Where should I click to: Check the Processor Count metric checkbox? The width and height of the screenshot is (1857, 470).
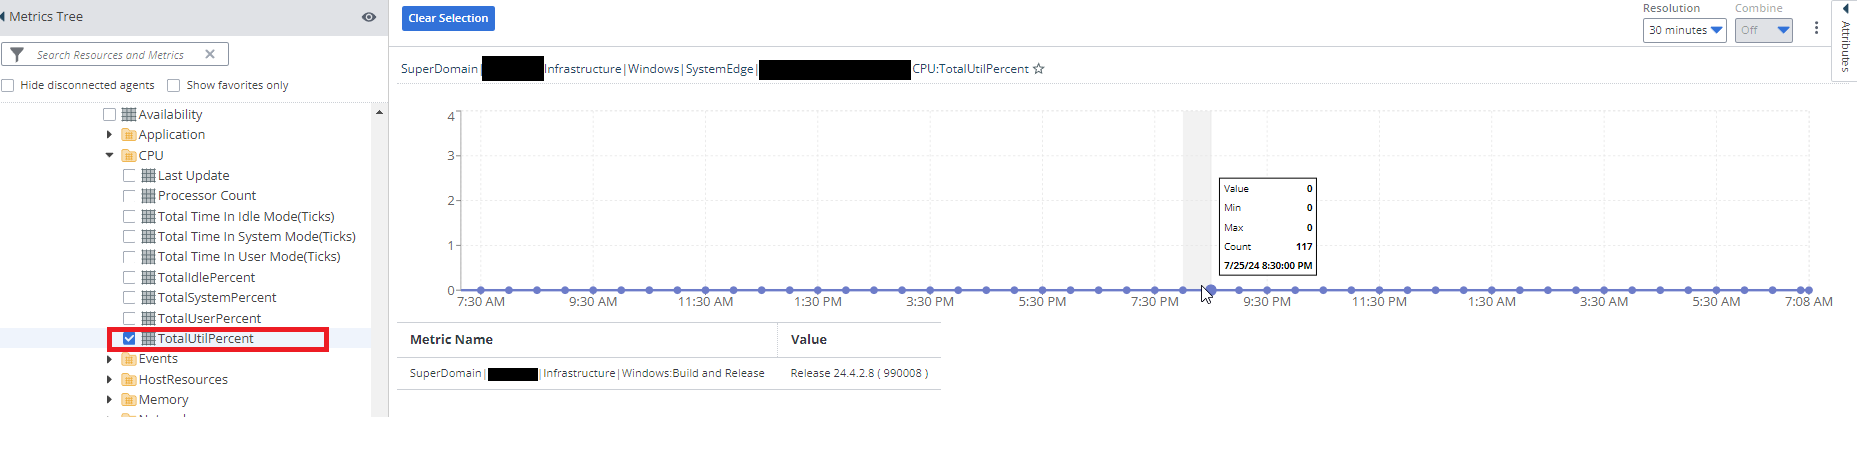click(x=129, y=195)
